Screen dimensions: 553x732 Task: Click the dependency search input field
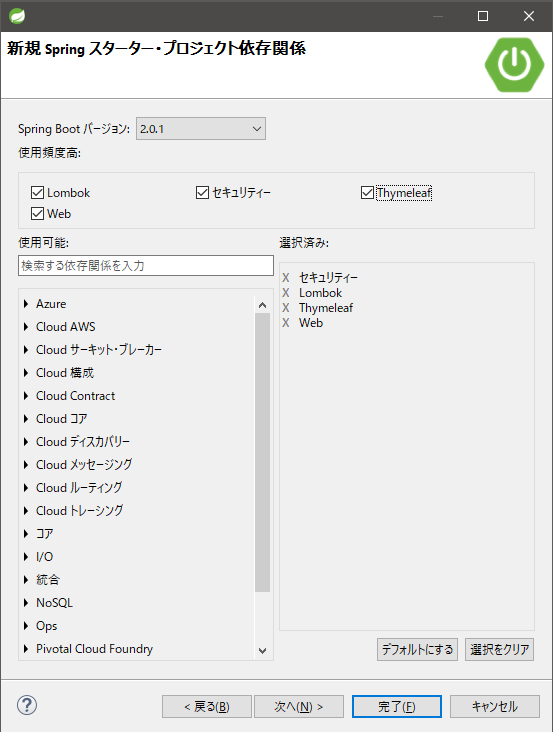146,265
